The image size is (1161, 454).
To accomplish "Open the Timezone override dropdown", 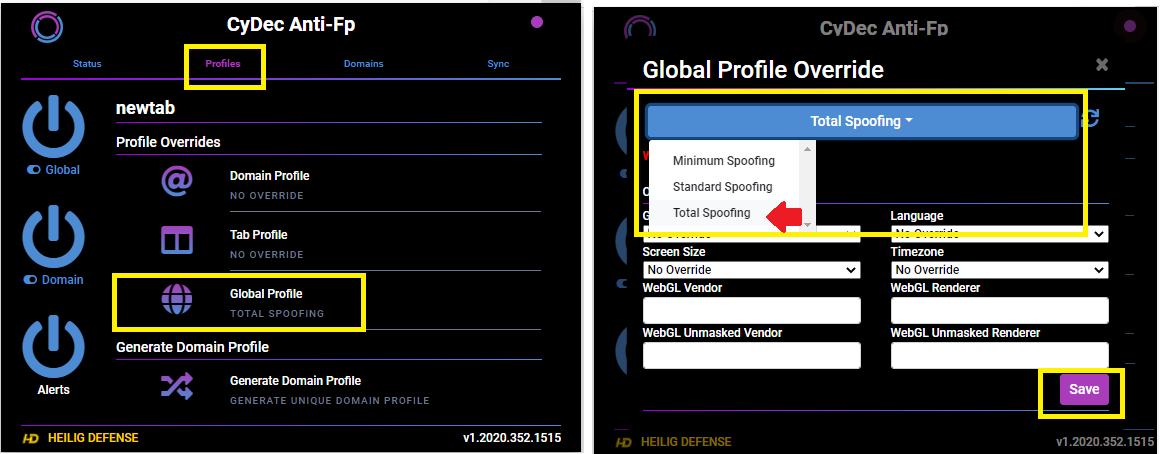I will [x=1000, y=270].
